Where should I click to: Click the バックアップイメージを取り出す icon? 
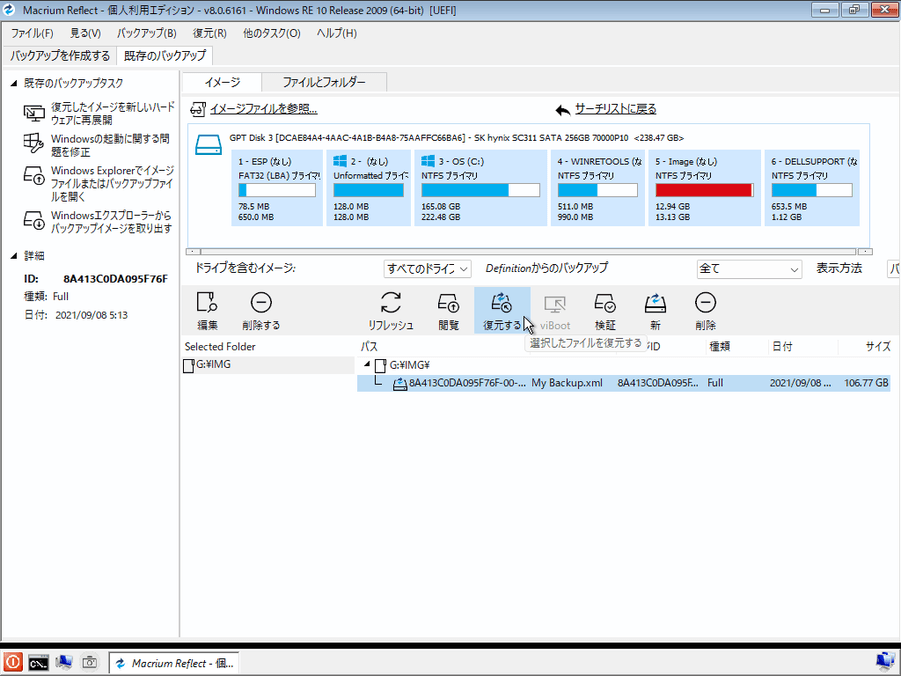pyautogui.click(x=34, y=221)
